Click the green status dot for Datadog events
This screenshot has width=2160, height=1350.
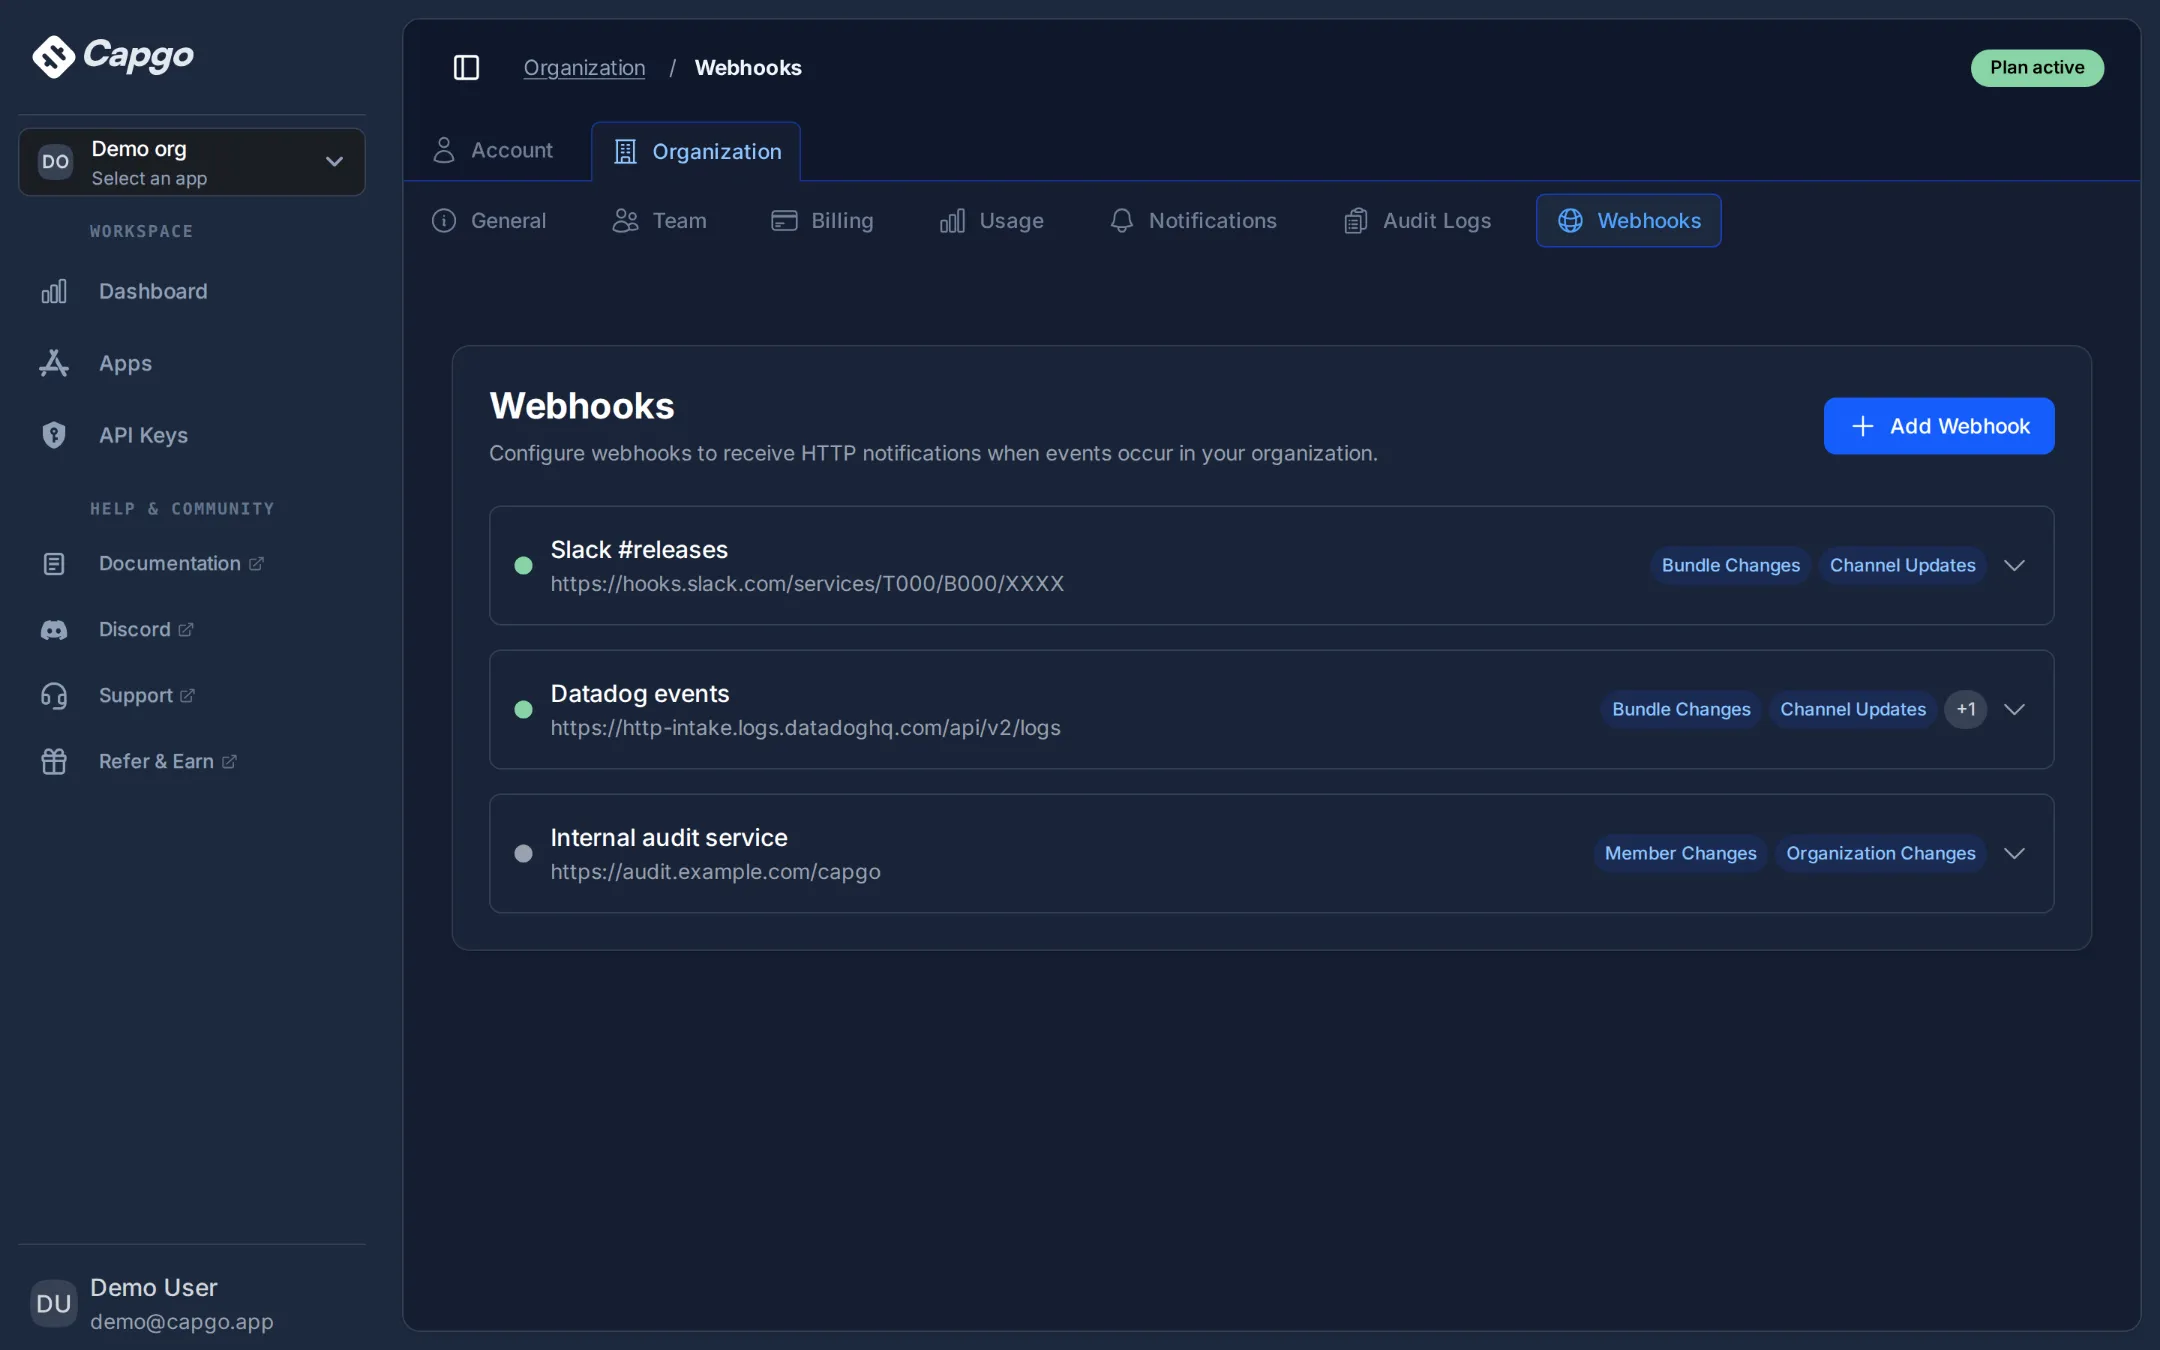[523, 710]
